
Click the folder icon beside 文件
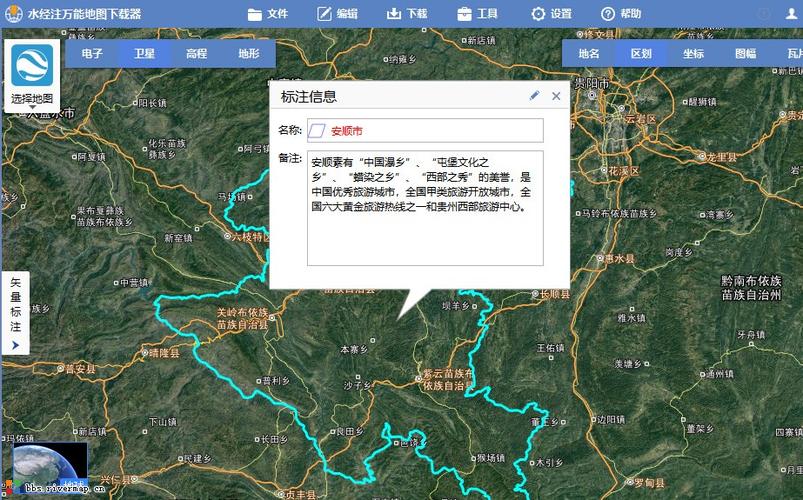(x=255, y=14)
